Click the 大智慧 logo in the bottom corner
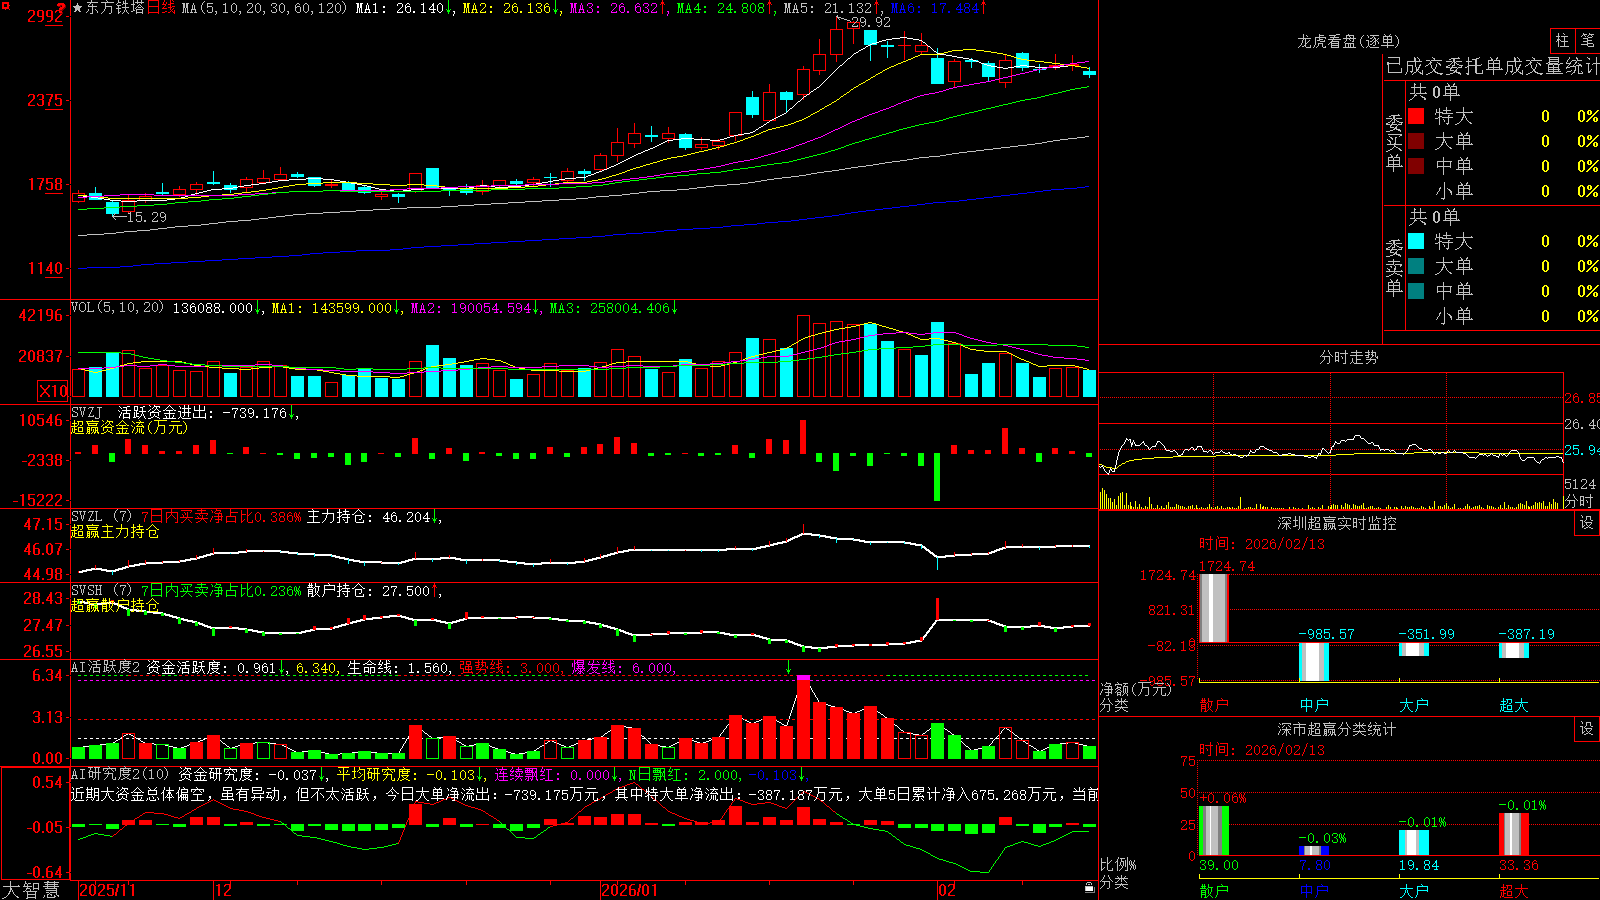This screenshot has height=900, width=1600. (31, 889)
